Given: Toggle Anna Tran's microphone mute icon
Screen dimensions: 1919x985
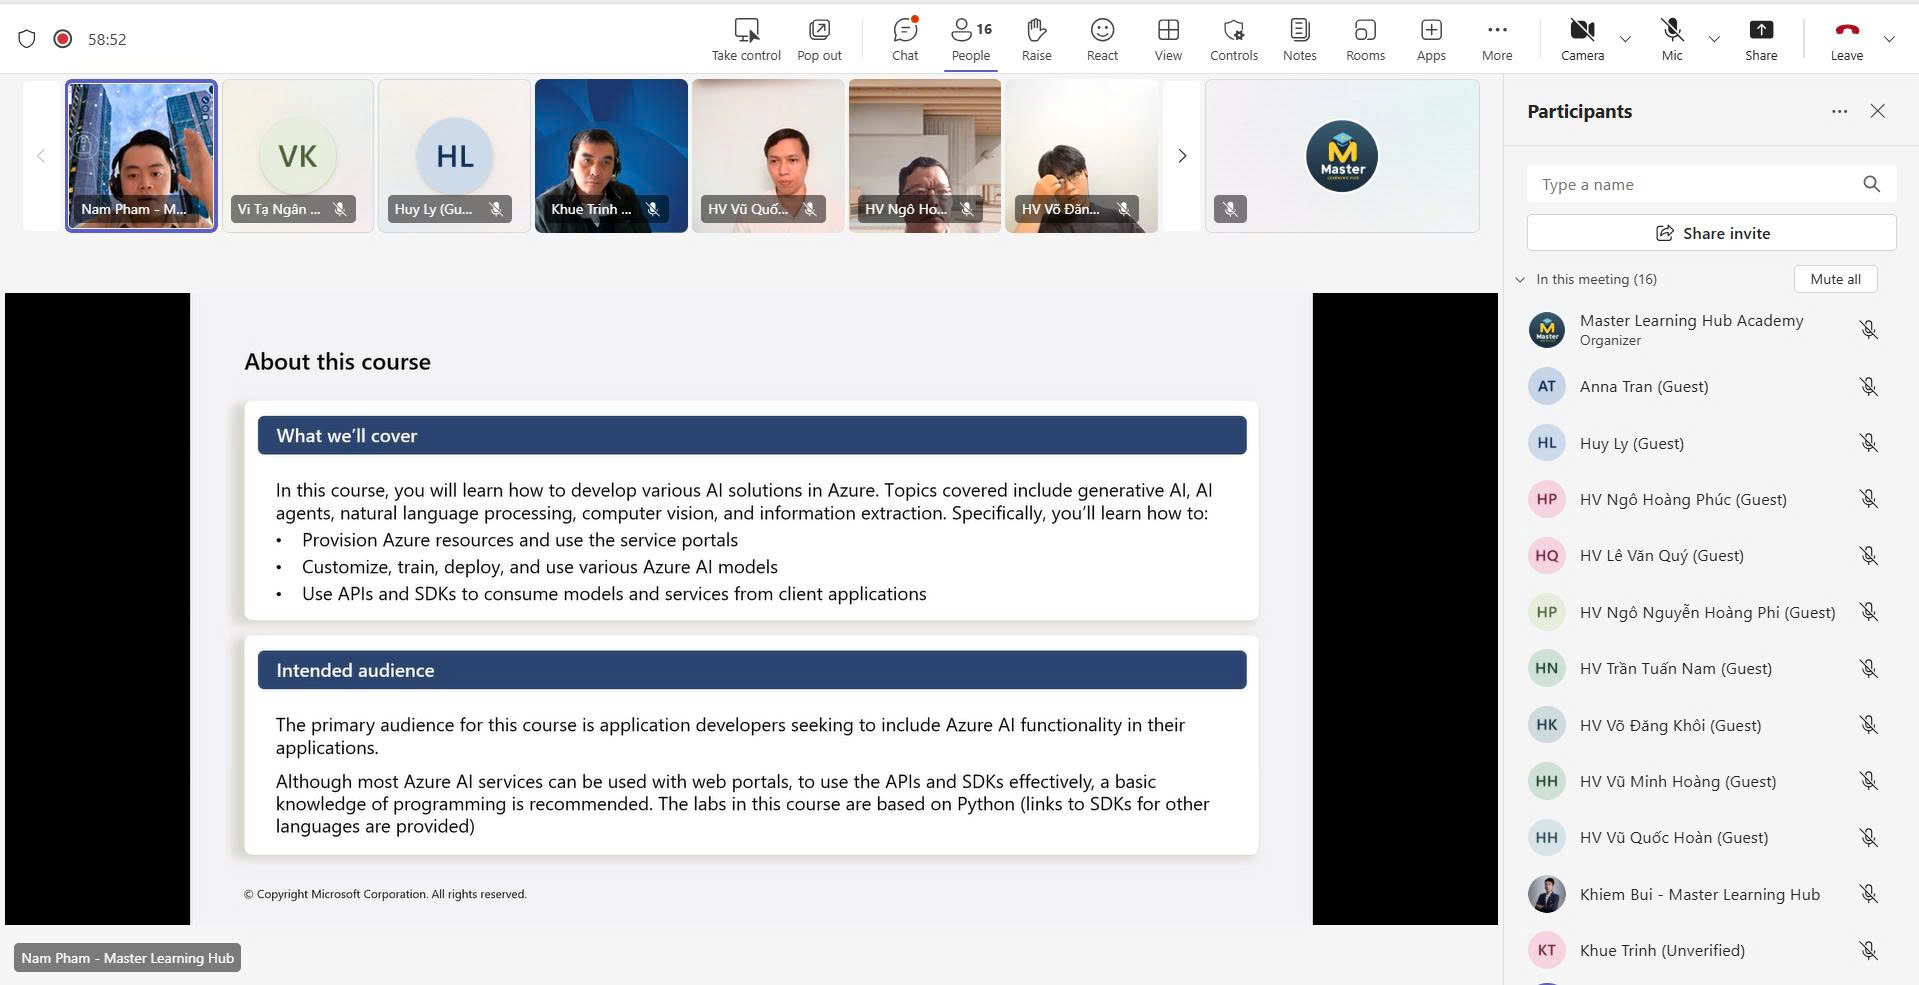Looking at the screenshot, I should (1868, 387).
